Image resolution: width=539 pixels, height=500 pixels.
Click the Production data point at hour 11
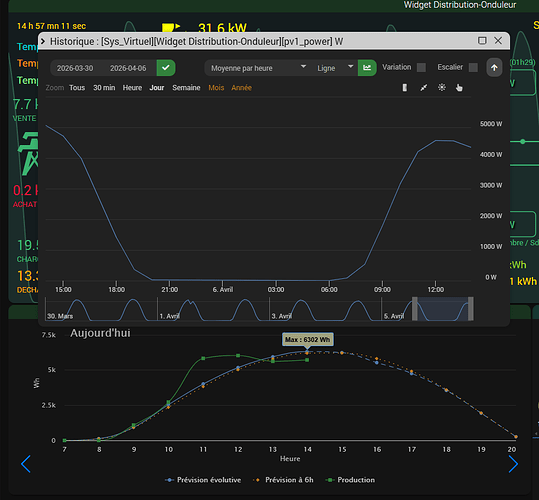[x=203, y=358]
